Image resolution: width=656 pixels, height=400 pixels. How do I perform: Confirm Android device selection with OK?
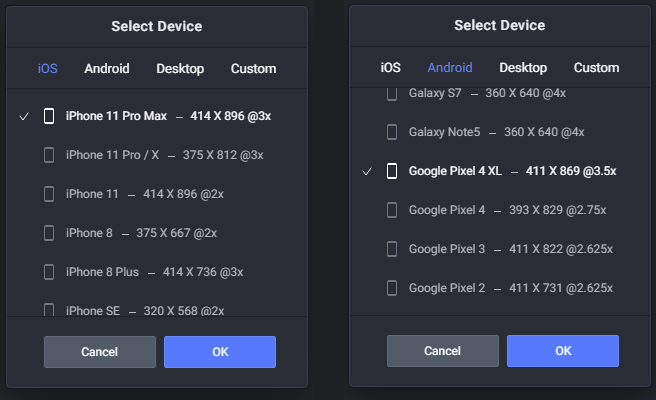[562, 351]
